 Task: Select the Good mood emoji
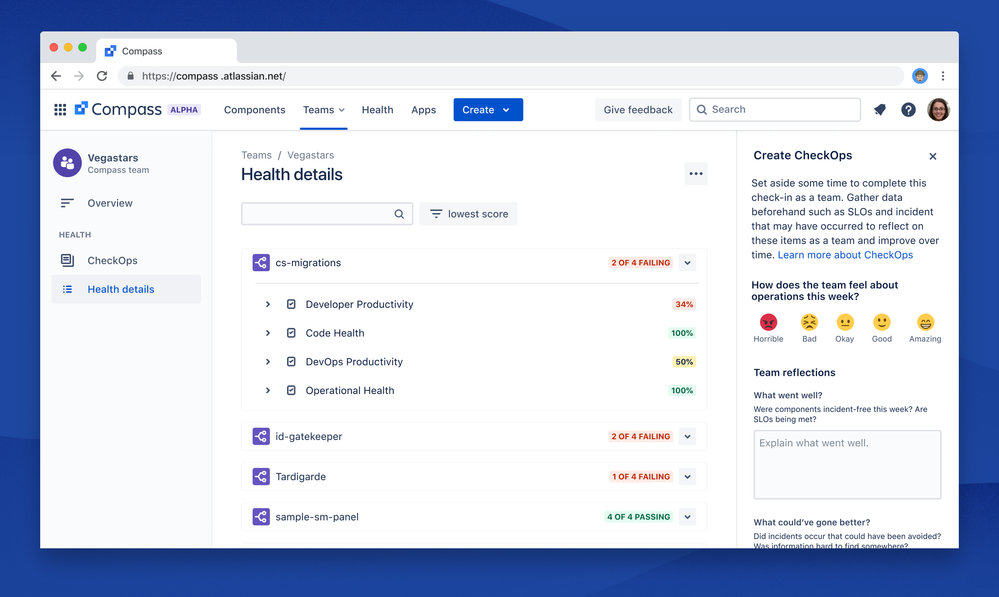click(882, 322)
